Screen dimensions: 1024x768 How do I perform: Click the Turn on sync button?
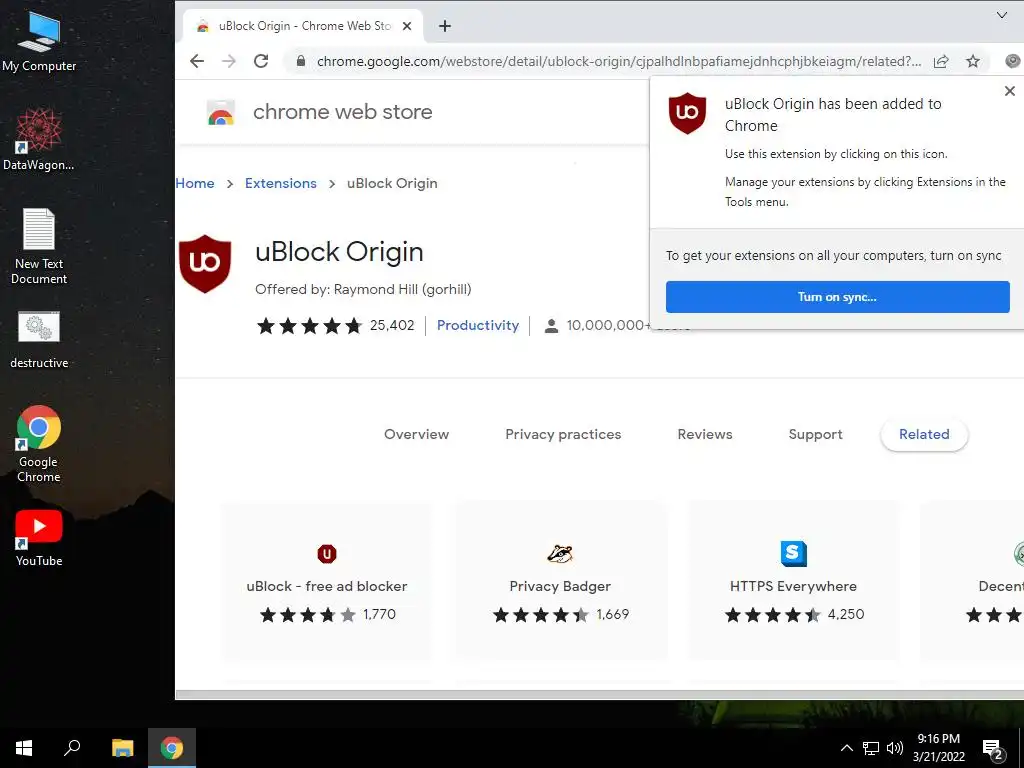(x=837, y=297)
